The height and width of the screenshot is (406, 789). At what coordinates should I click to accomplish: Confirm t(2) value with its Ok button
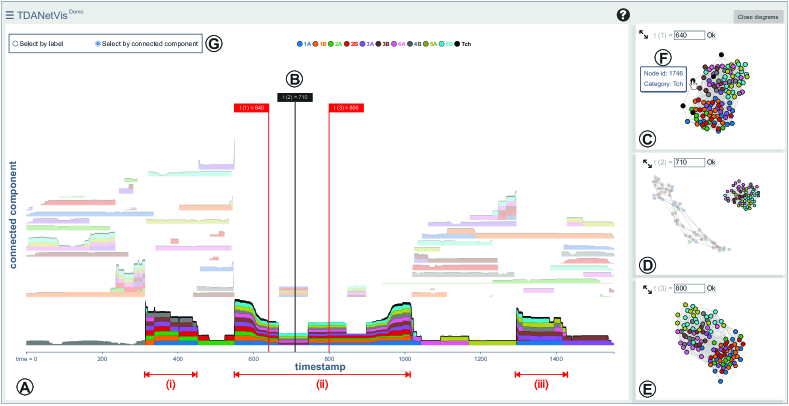711,163
